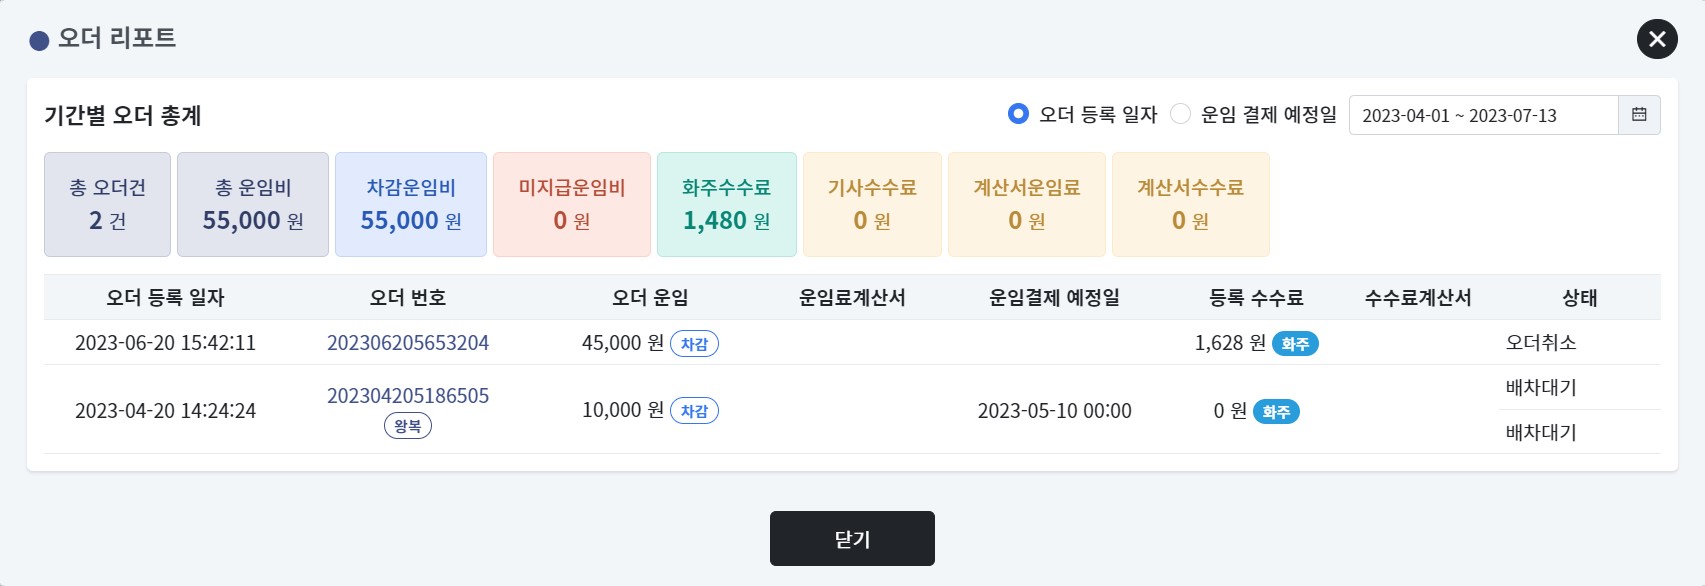Select the 오더 등록 일자 radio button
This screenshot has width=1705, height=586.
pos(1018,114)
